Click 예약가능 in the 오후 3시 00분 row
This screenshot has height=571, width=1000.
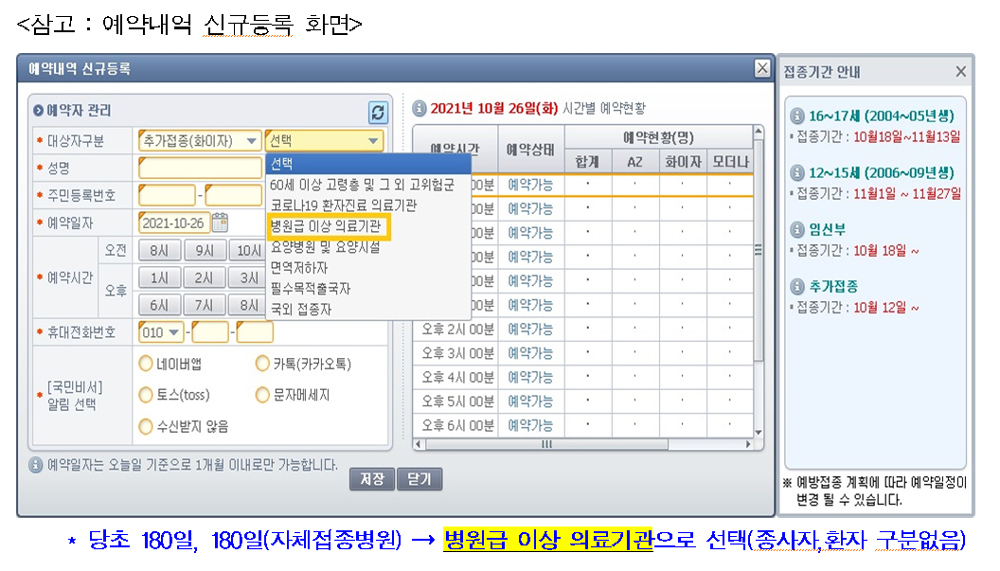(530, 353)
